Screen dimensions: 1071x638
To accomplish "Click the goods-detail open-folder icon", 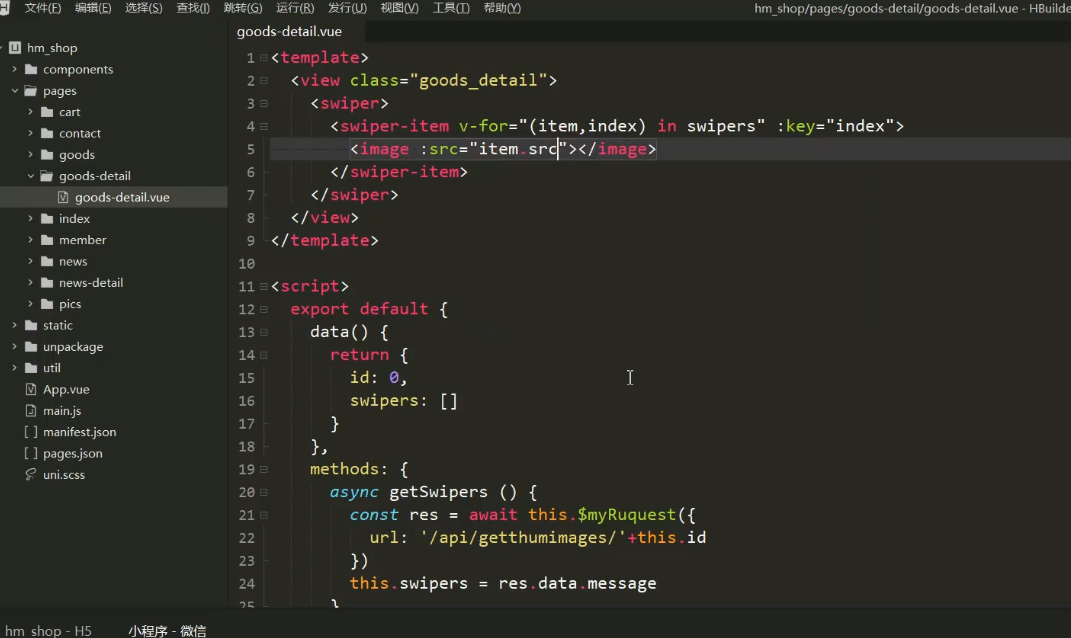I will click(46, 176).
